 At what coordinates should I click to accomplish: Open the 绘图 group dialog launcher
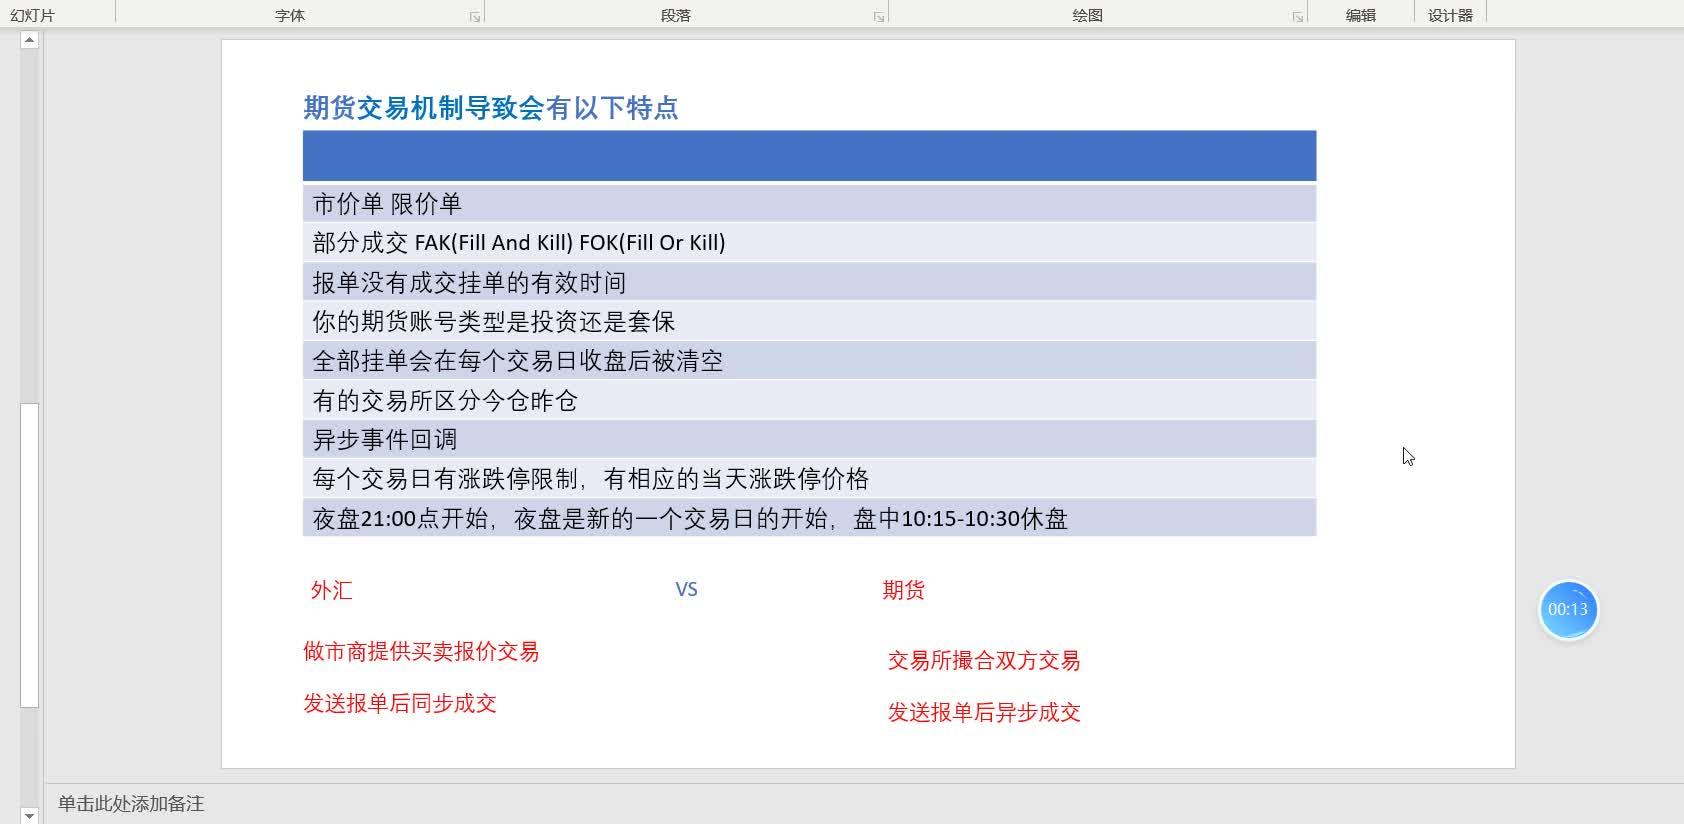coord(1298,17)
